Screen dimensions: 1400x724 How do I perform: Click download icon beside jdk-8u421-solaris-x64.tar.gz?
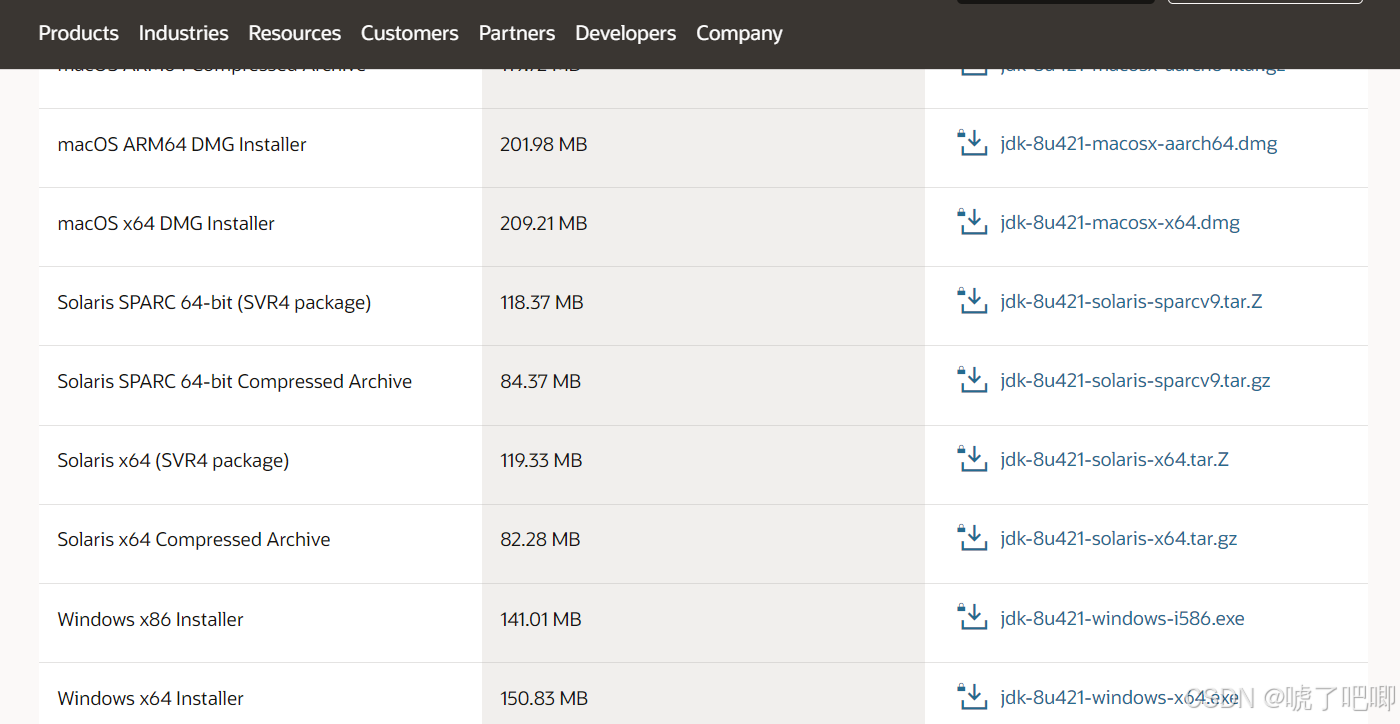[973, 538]
